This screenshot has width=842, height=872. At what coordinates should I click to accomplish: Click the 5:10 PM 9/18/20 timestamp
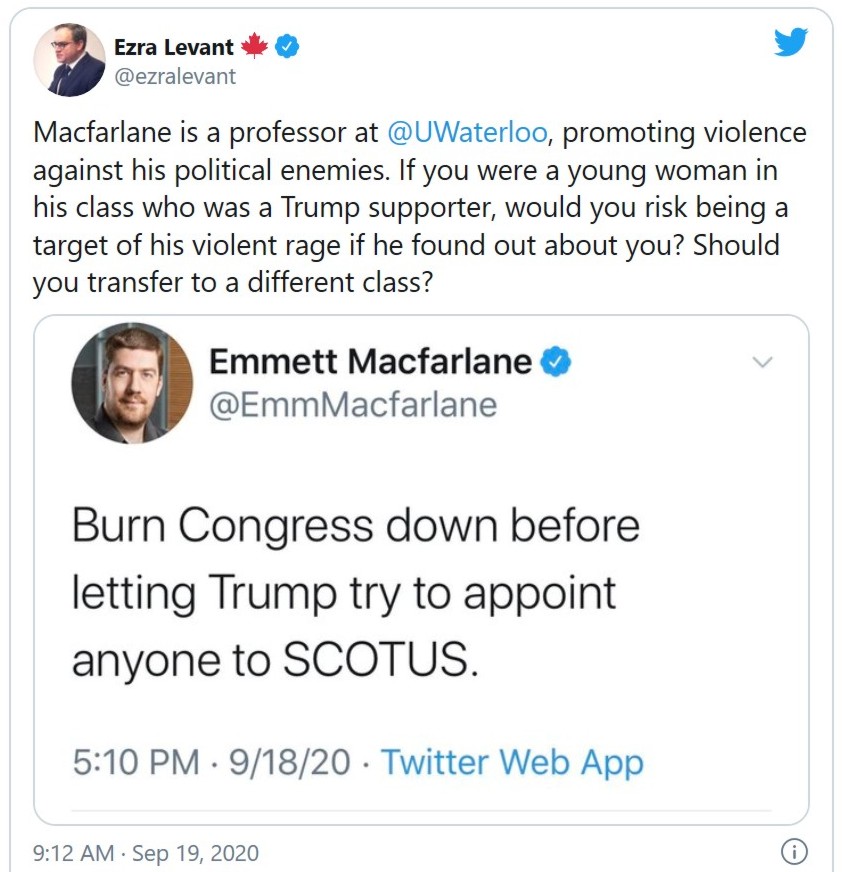pos(212,763)
